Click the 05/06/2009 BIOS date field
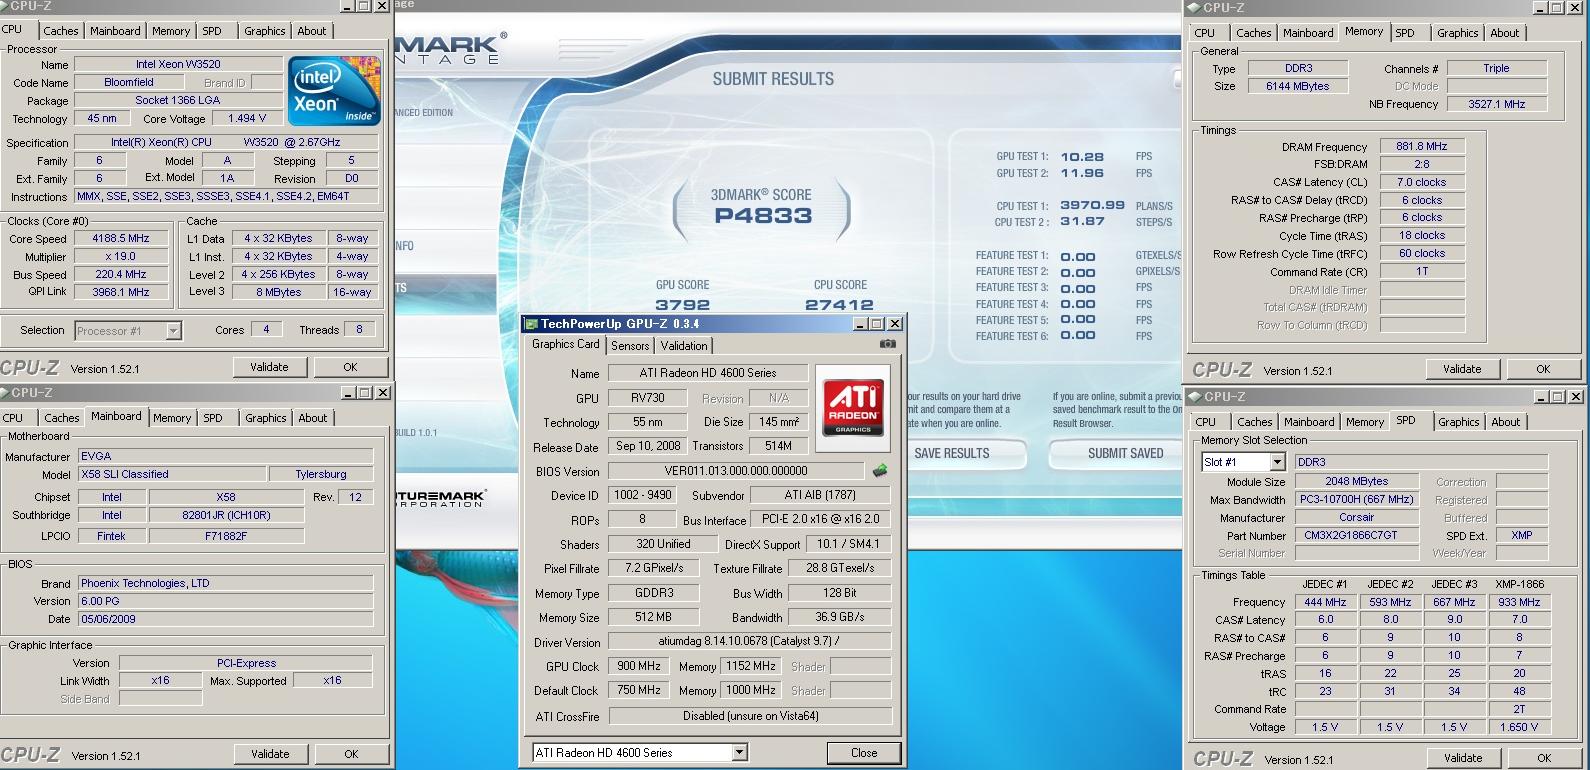1590x770 pixels. pos(225,619)
